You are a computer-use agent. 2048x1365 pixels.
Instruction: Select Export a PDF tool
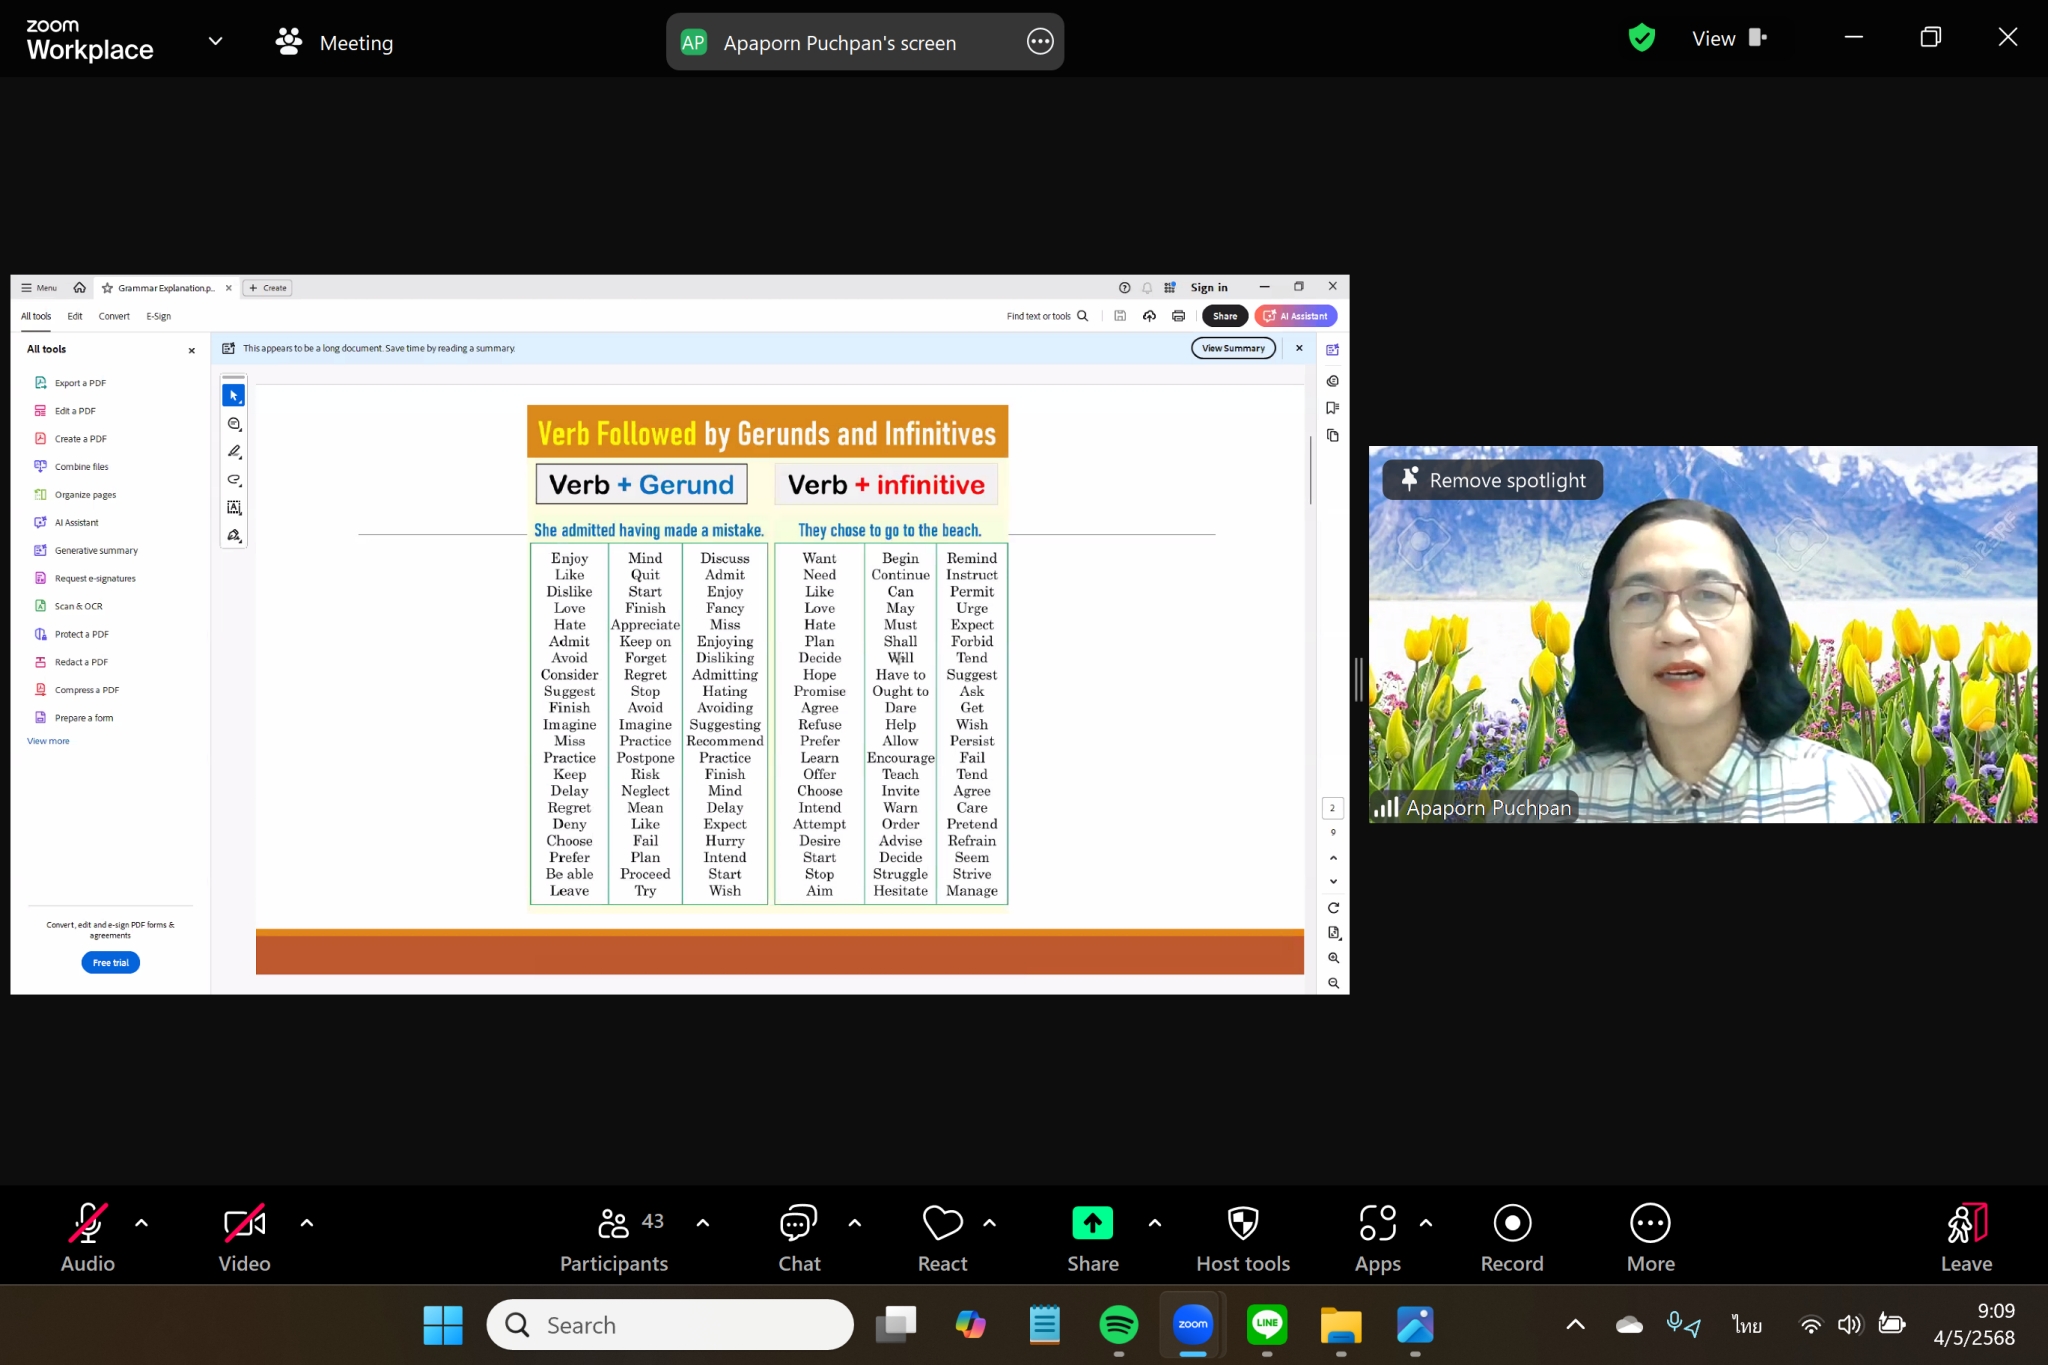point(70,383)
